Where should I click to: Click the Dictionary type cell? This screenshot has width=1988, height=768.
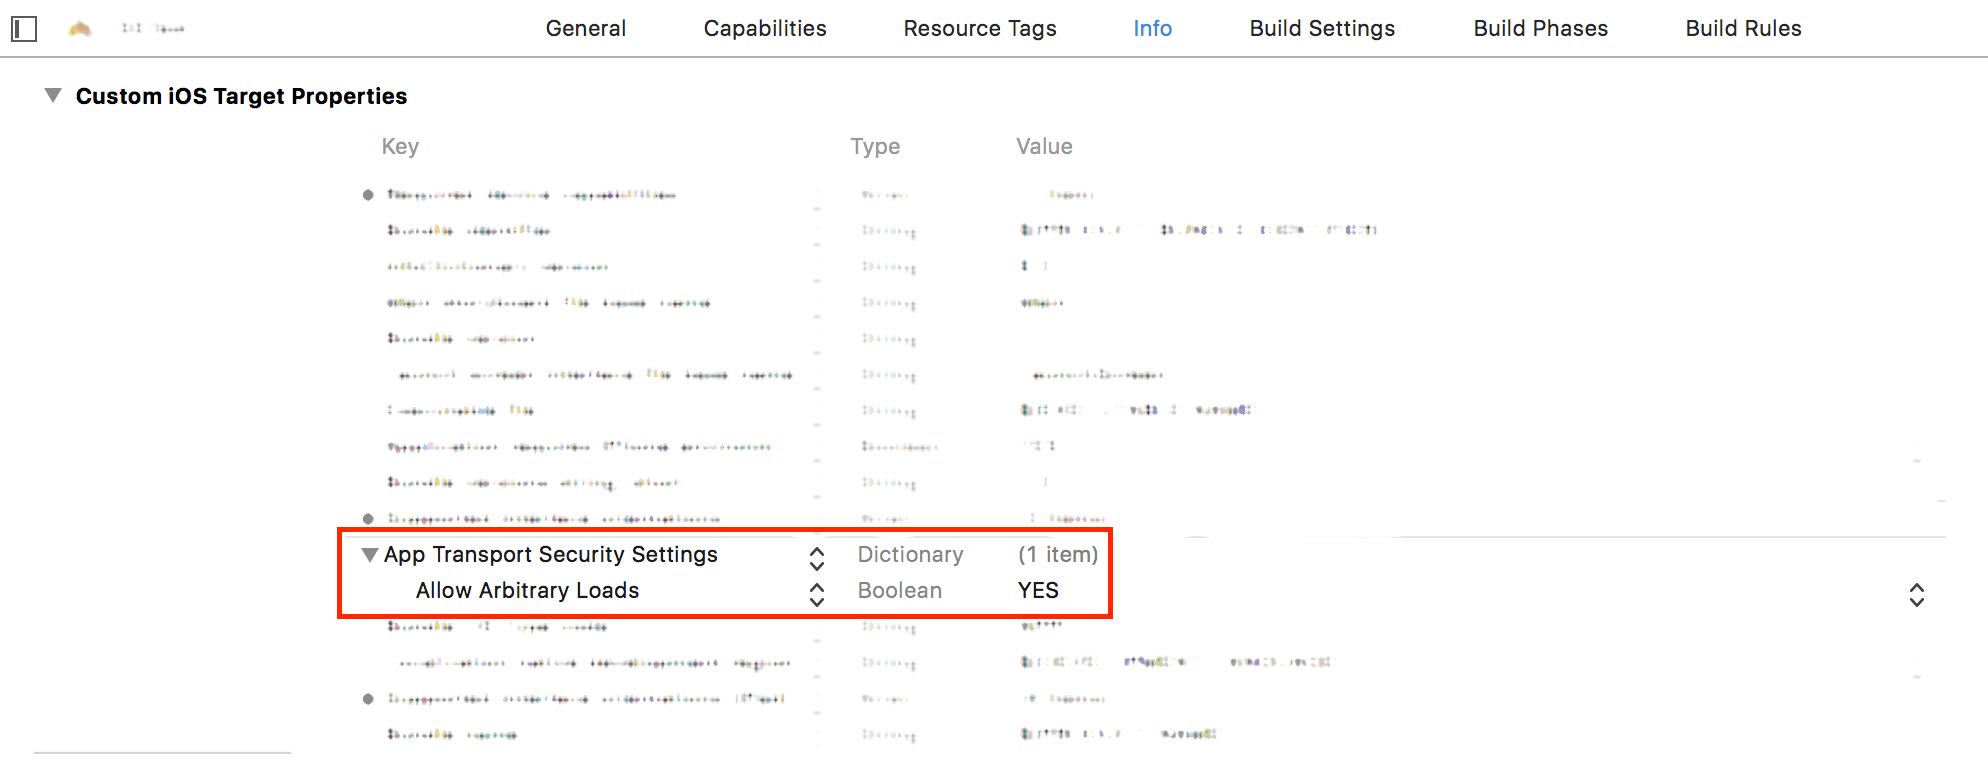910,555
